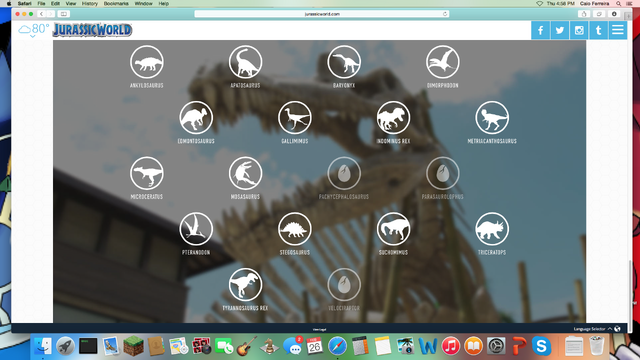Screen dimensions: 640x360
Task: Open Launchpad from the Dock
Action: [x=65, y=346]
